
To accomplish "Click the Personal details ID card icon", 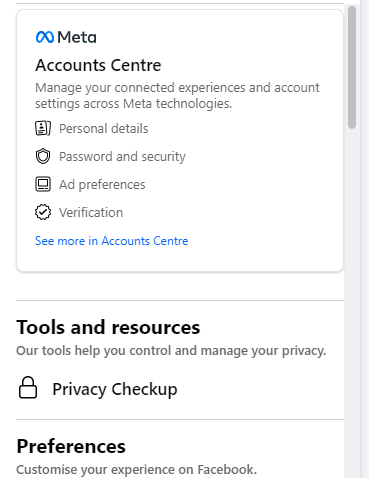I will pos(43,128).
